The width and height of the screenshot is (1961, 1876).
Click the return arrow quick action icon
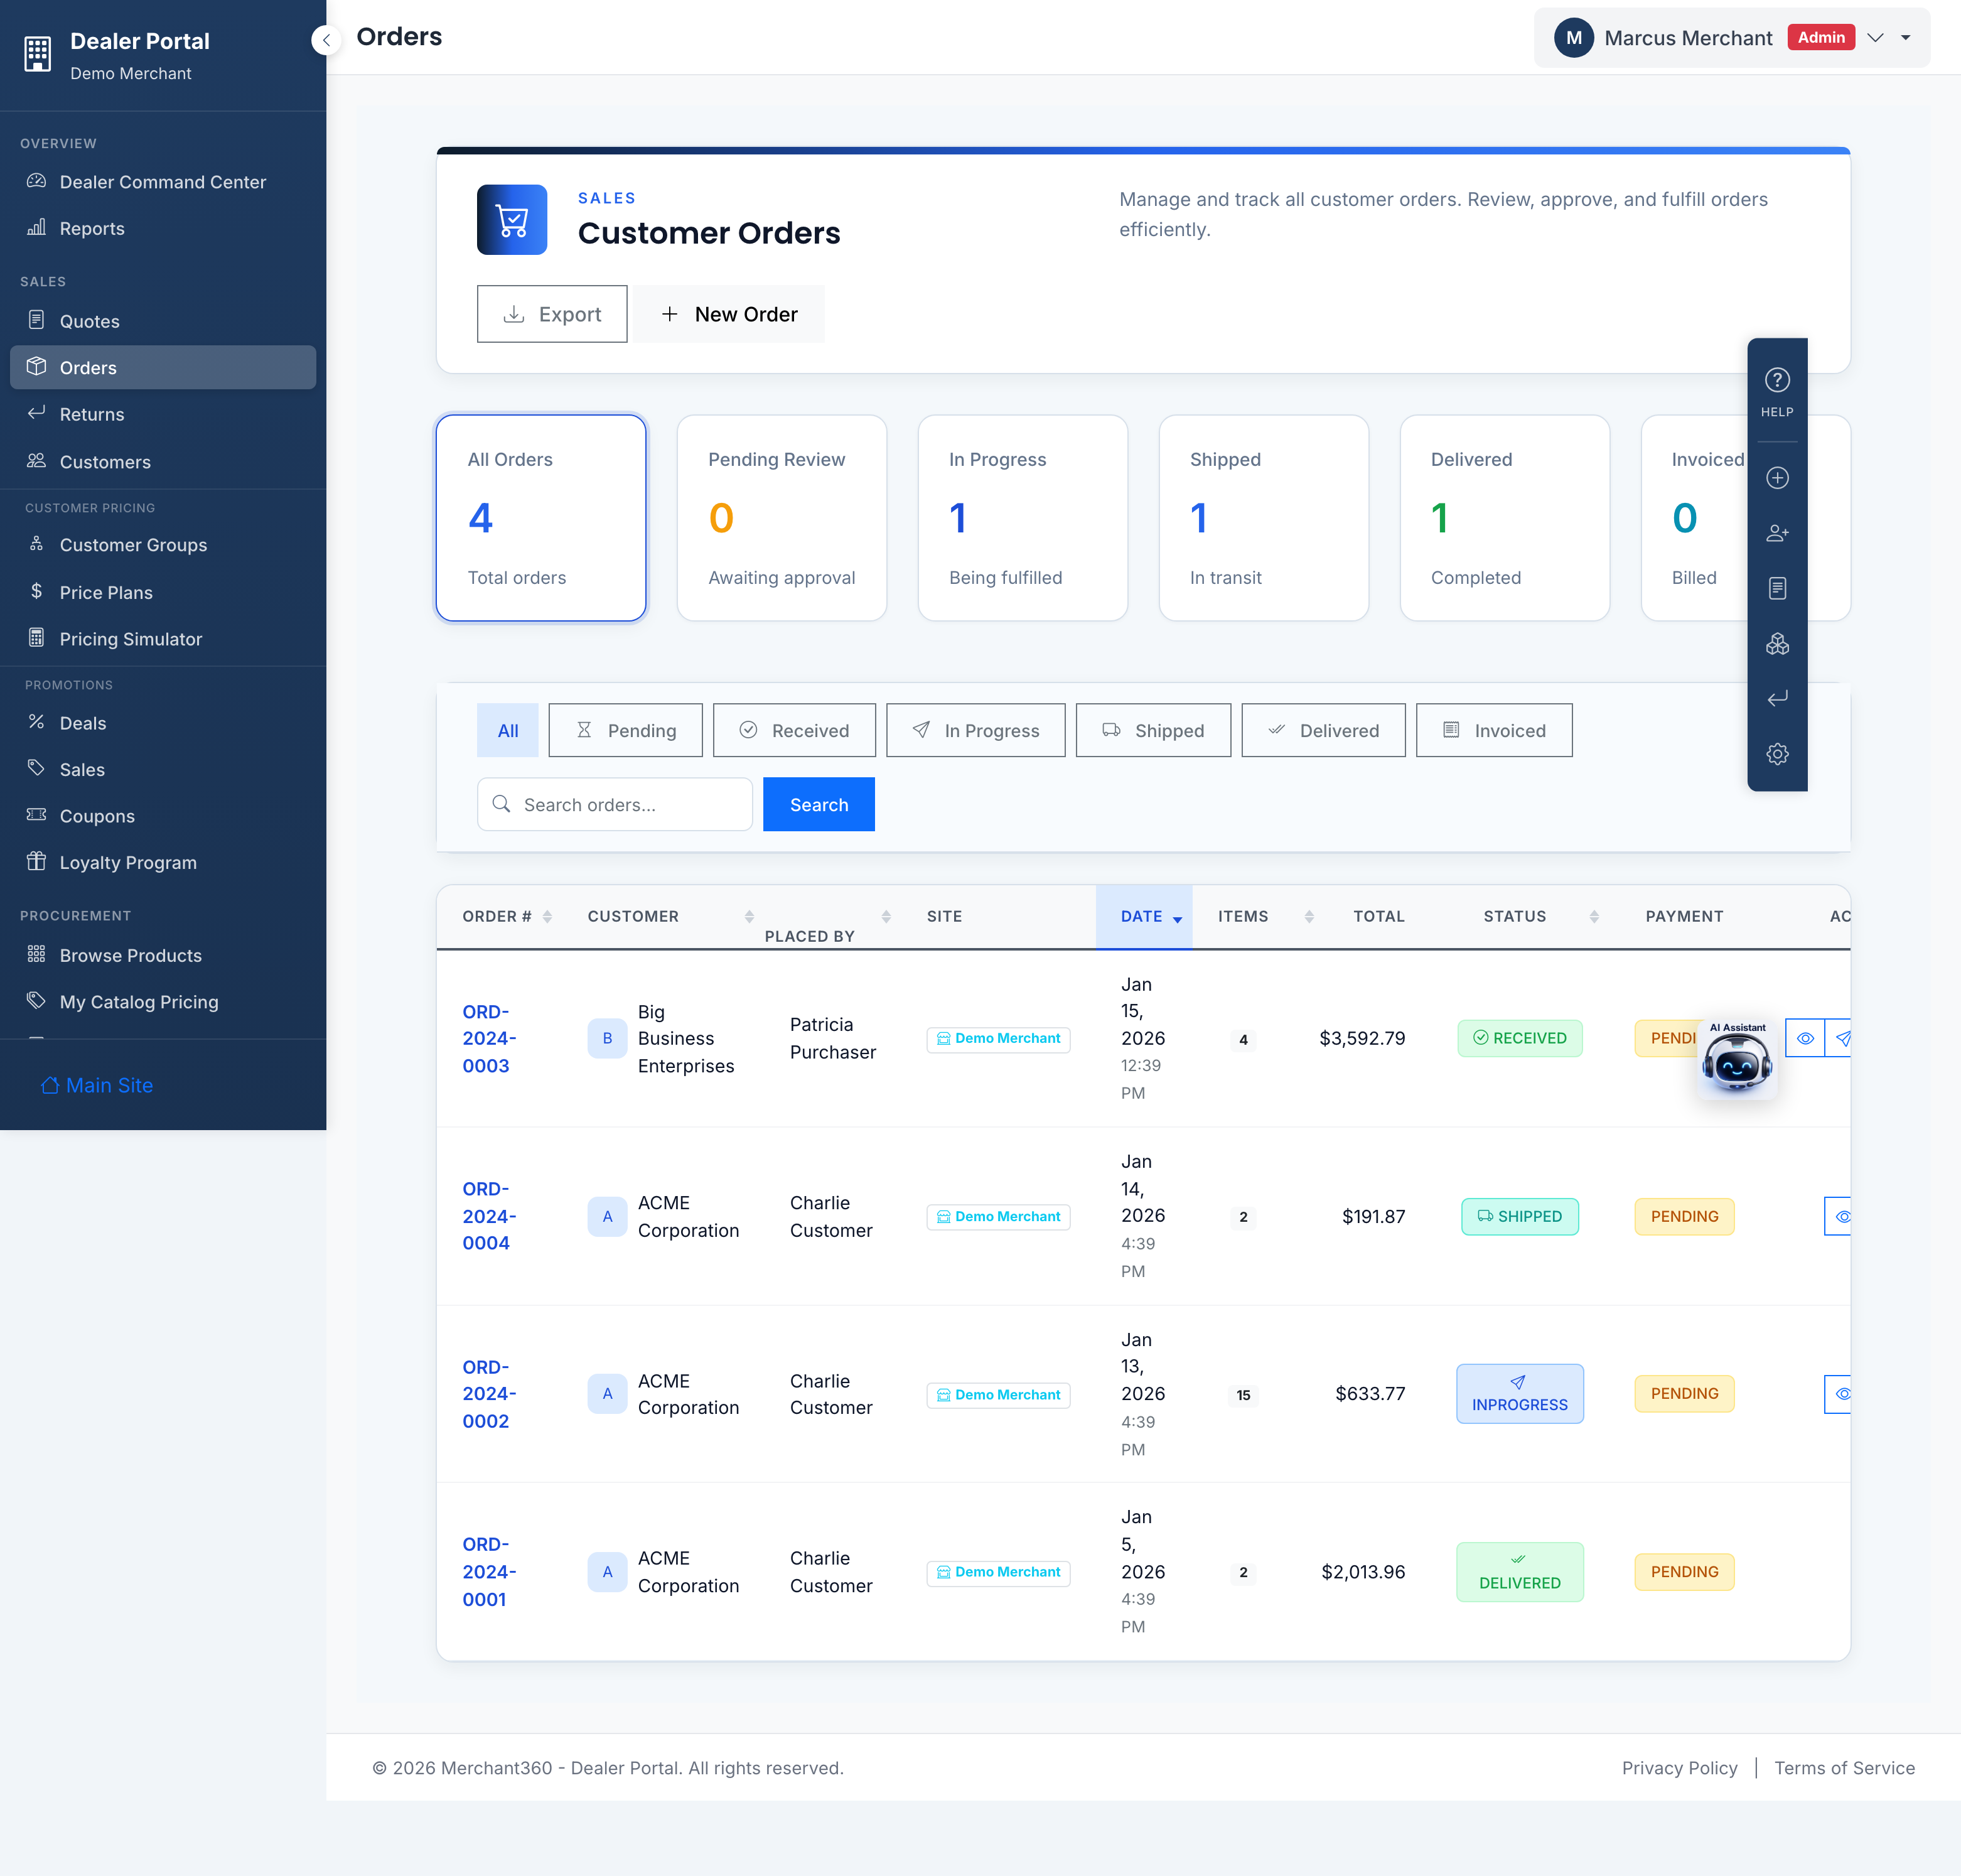click(1777, 699)
